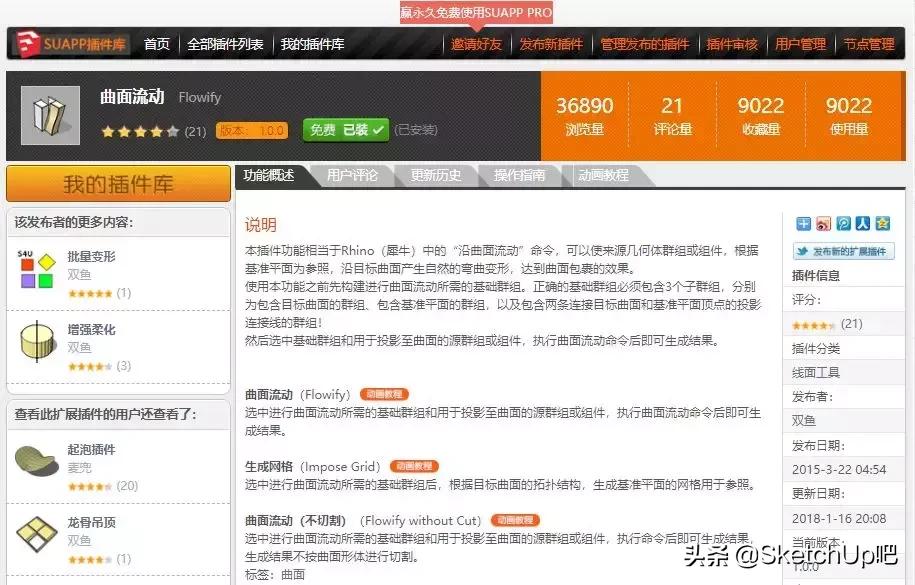Click the 版本 1.0.0 badge

click(x=252, y=131)
